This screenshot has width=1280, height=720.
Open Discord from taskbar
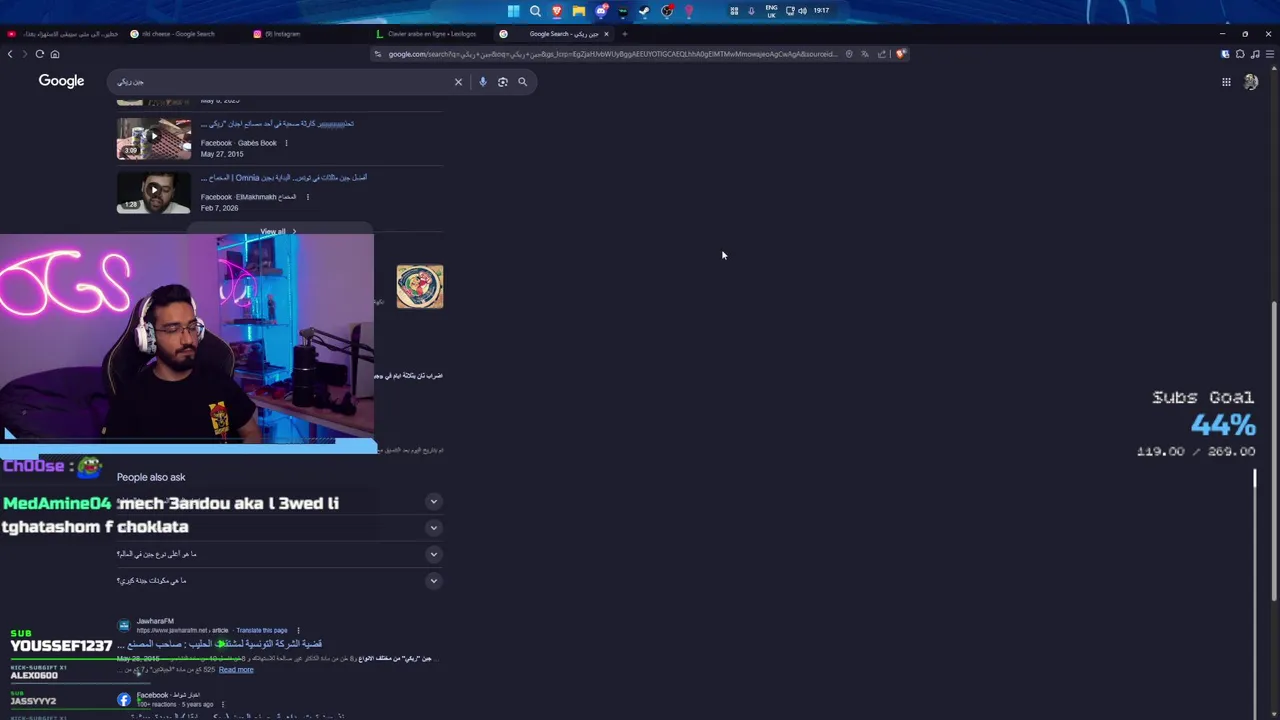click(601, 11)
